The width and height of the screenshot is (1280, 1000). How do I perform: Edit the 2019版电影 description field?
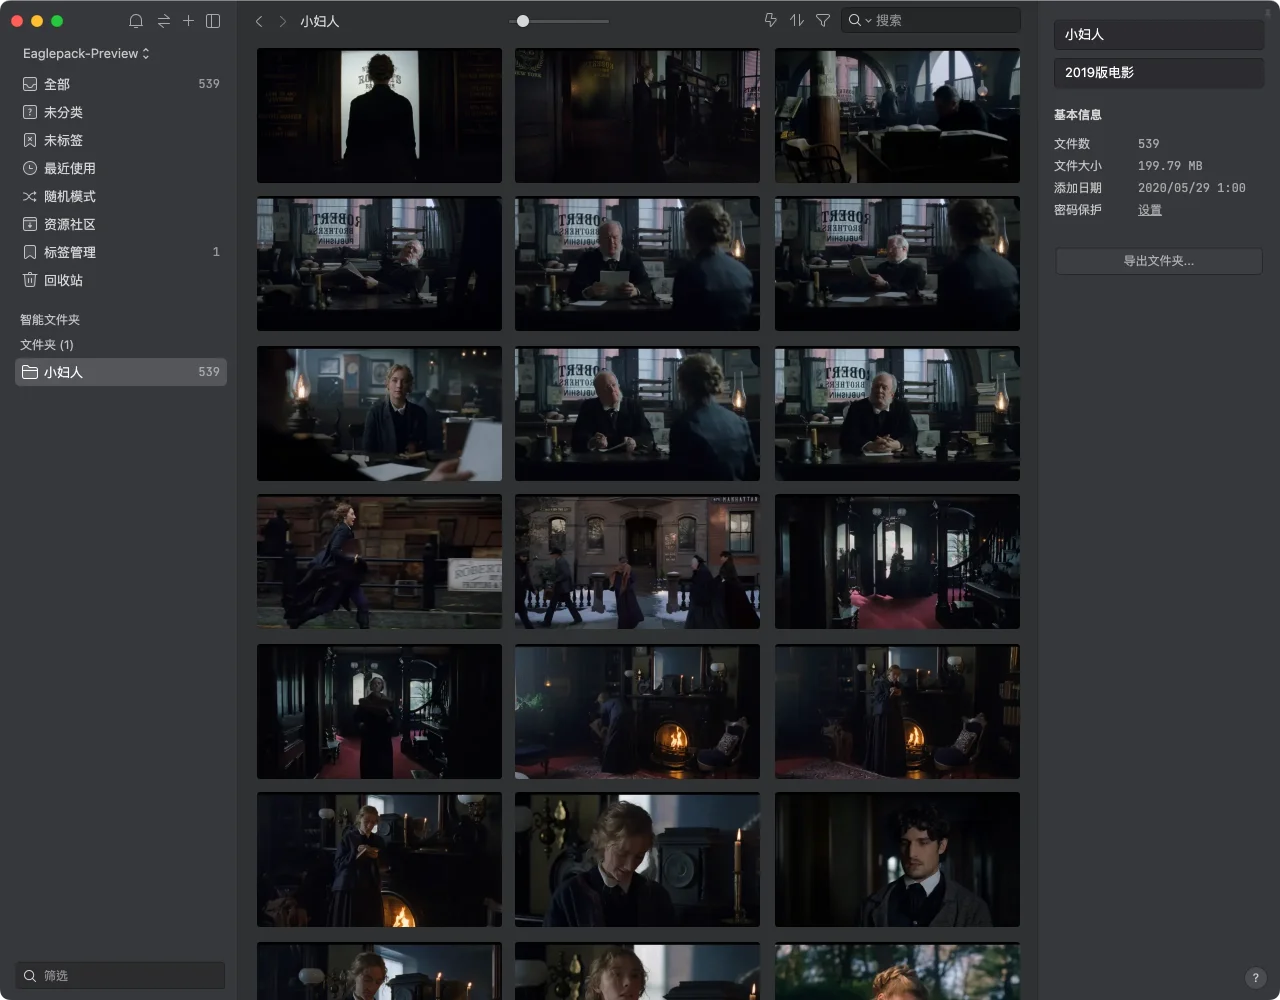pyautogui.click(x=1159, y=72)
